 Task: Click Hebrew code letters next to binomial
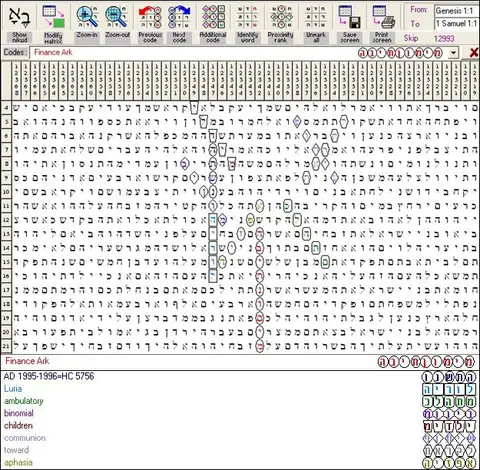[x=449, y=414]
